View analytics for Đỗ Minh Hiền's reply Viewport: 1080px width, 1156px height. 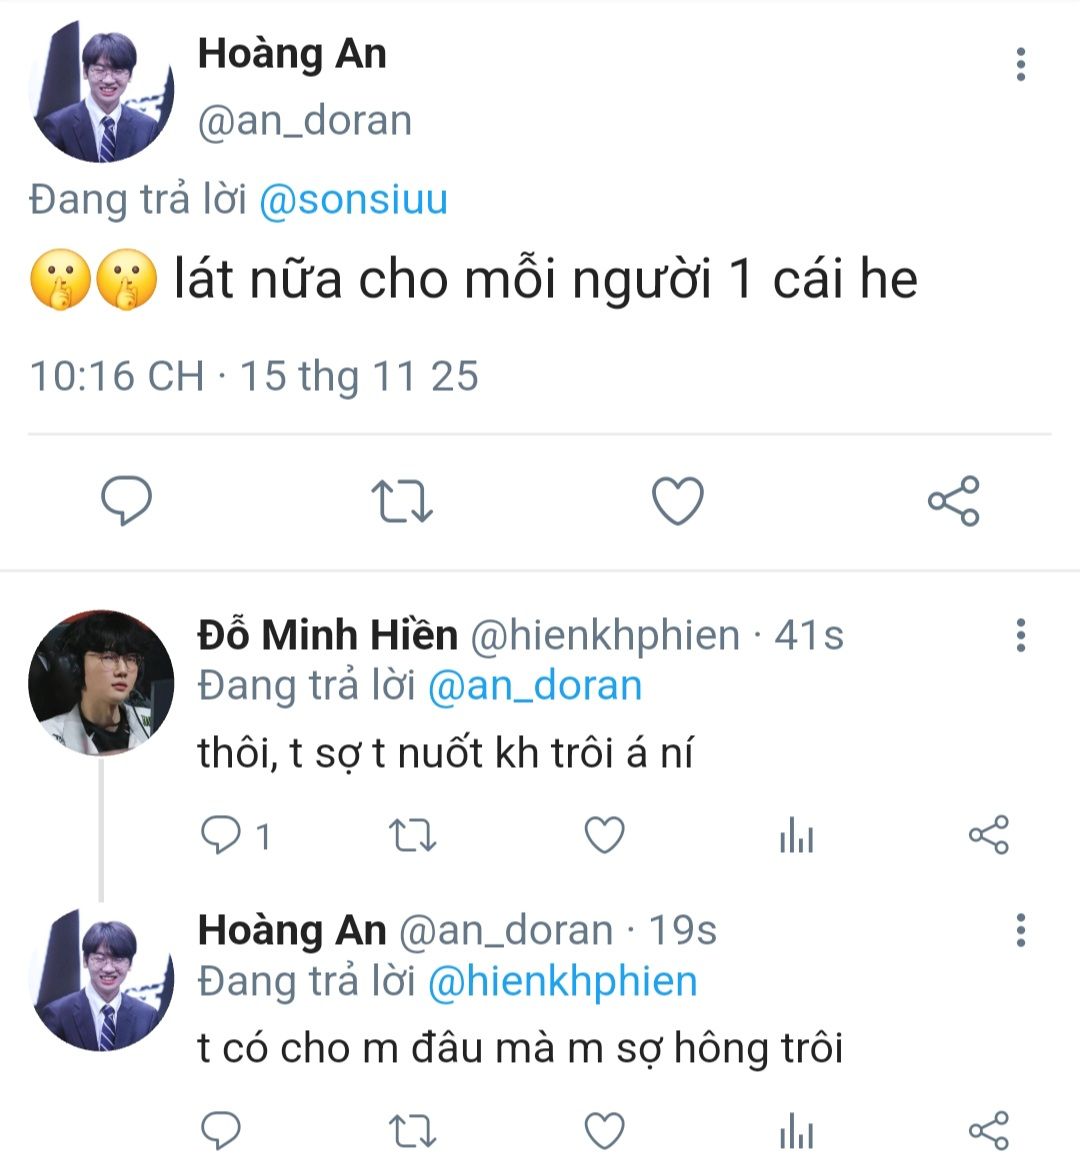point(796,836)
